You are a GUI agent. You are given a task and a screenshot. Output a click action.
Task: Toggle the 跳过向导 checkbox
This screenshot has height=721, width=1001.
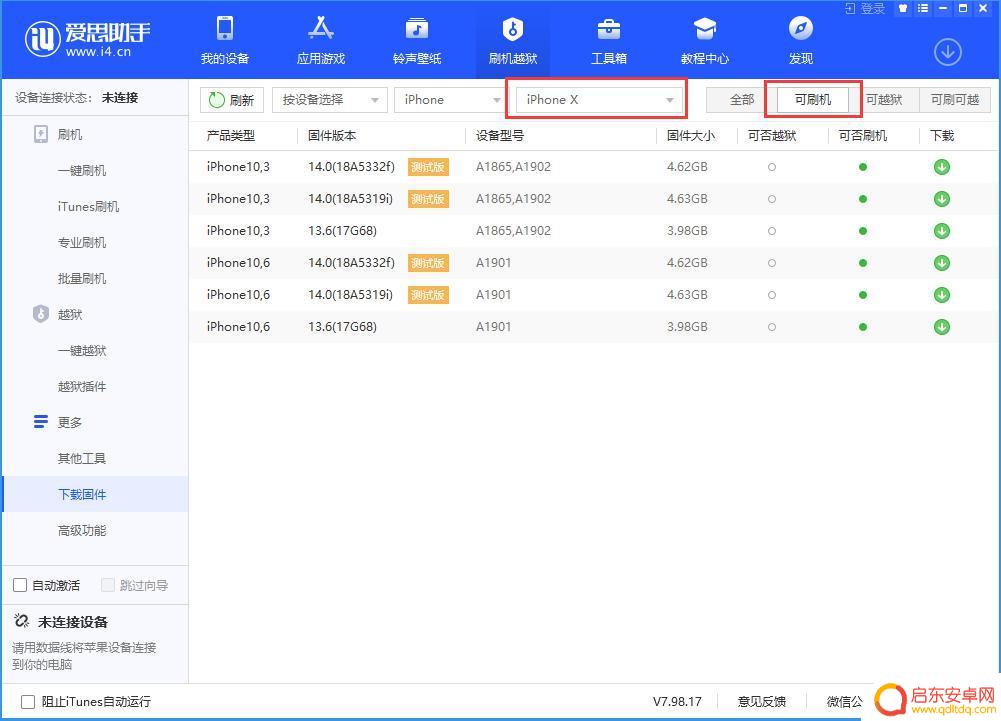pyautogui.click(x=108, y=585)
